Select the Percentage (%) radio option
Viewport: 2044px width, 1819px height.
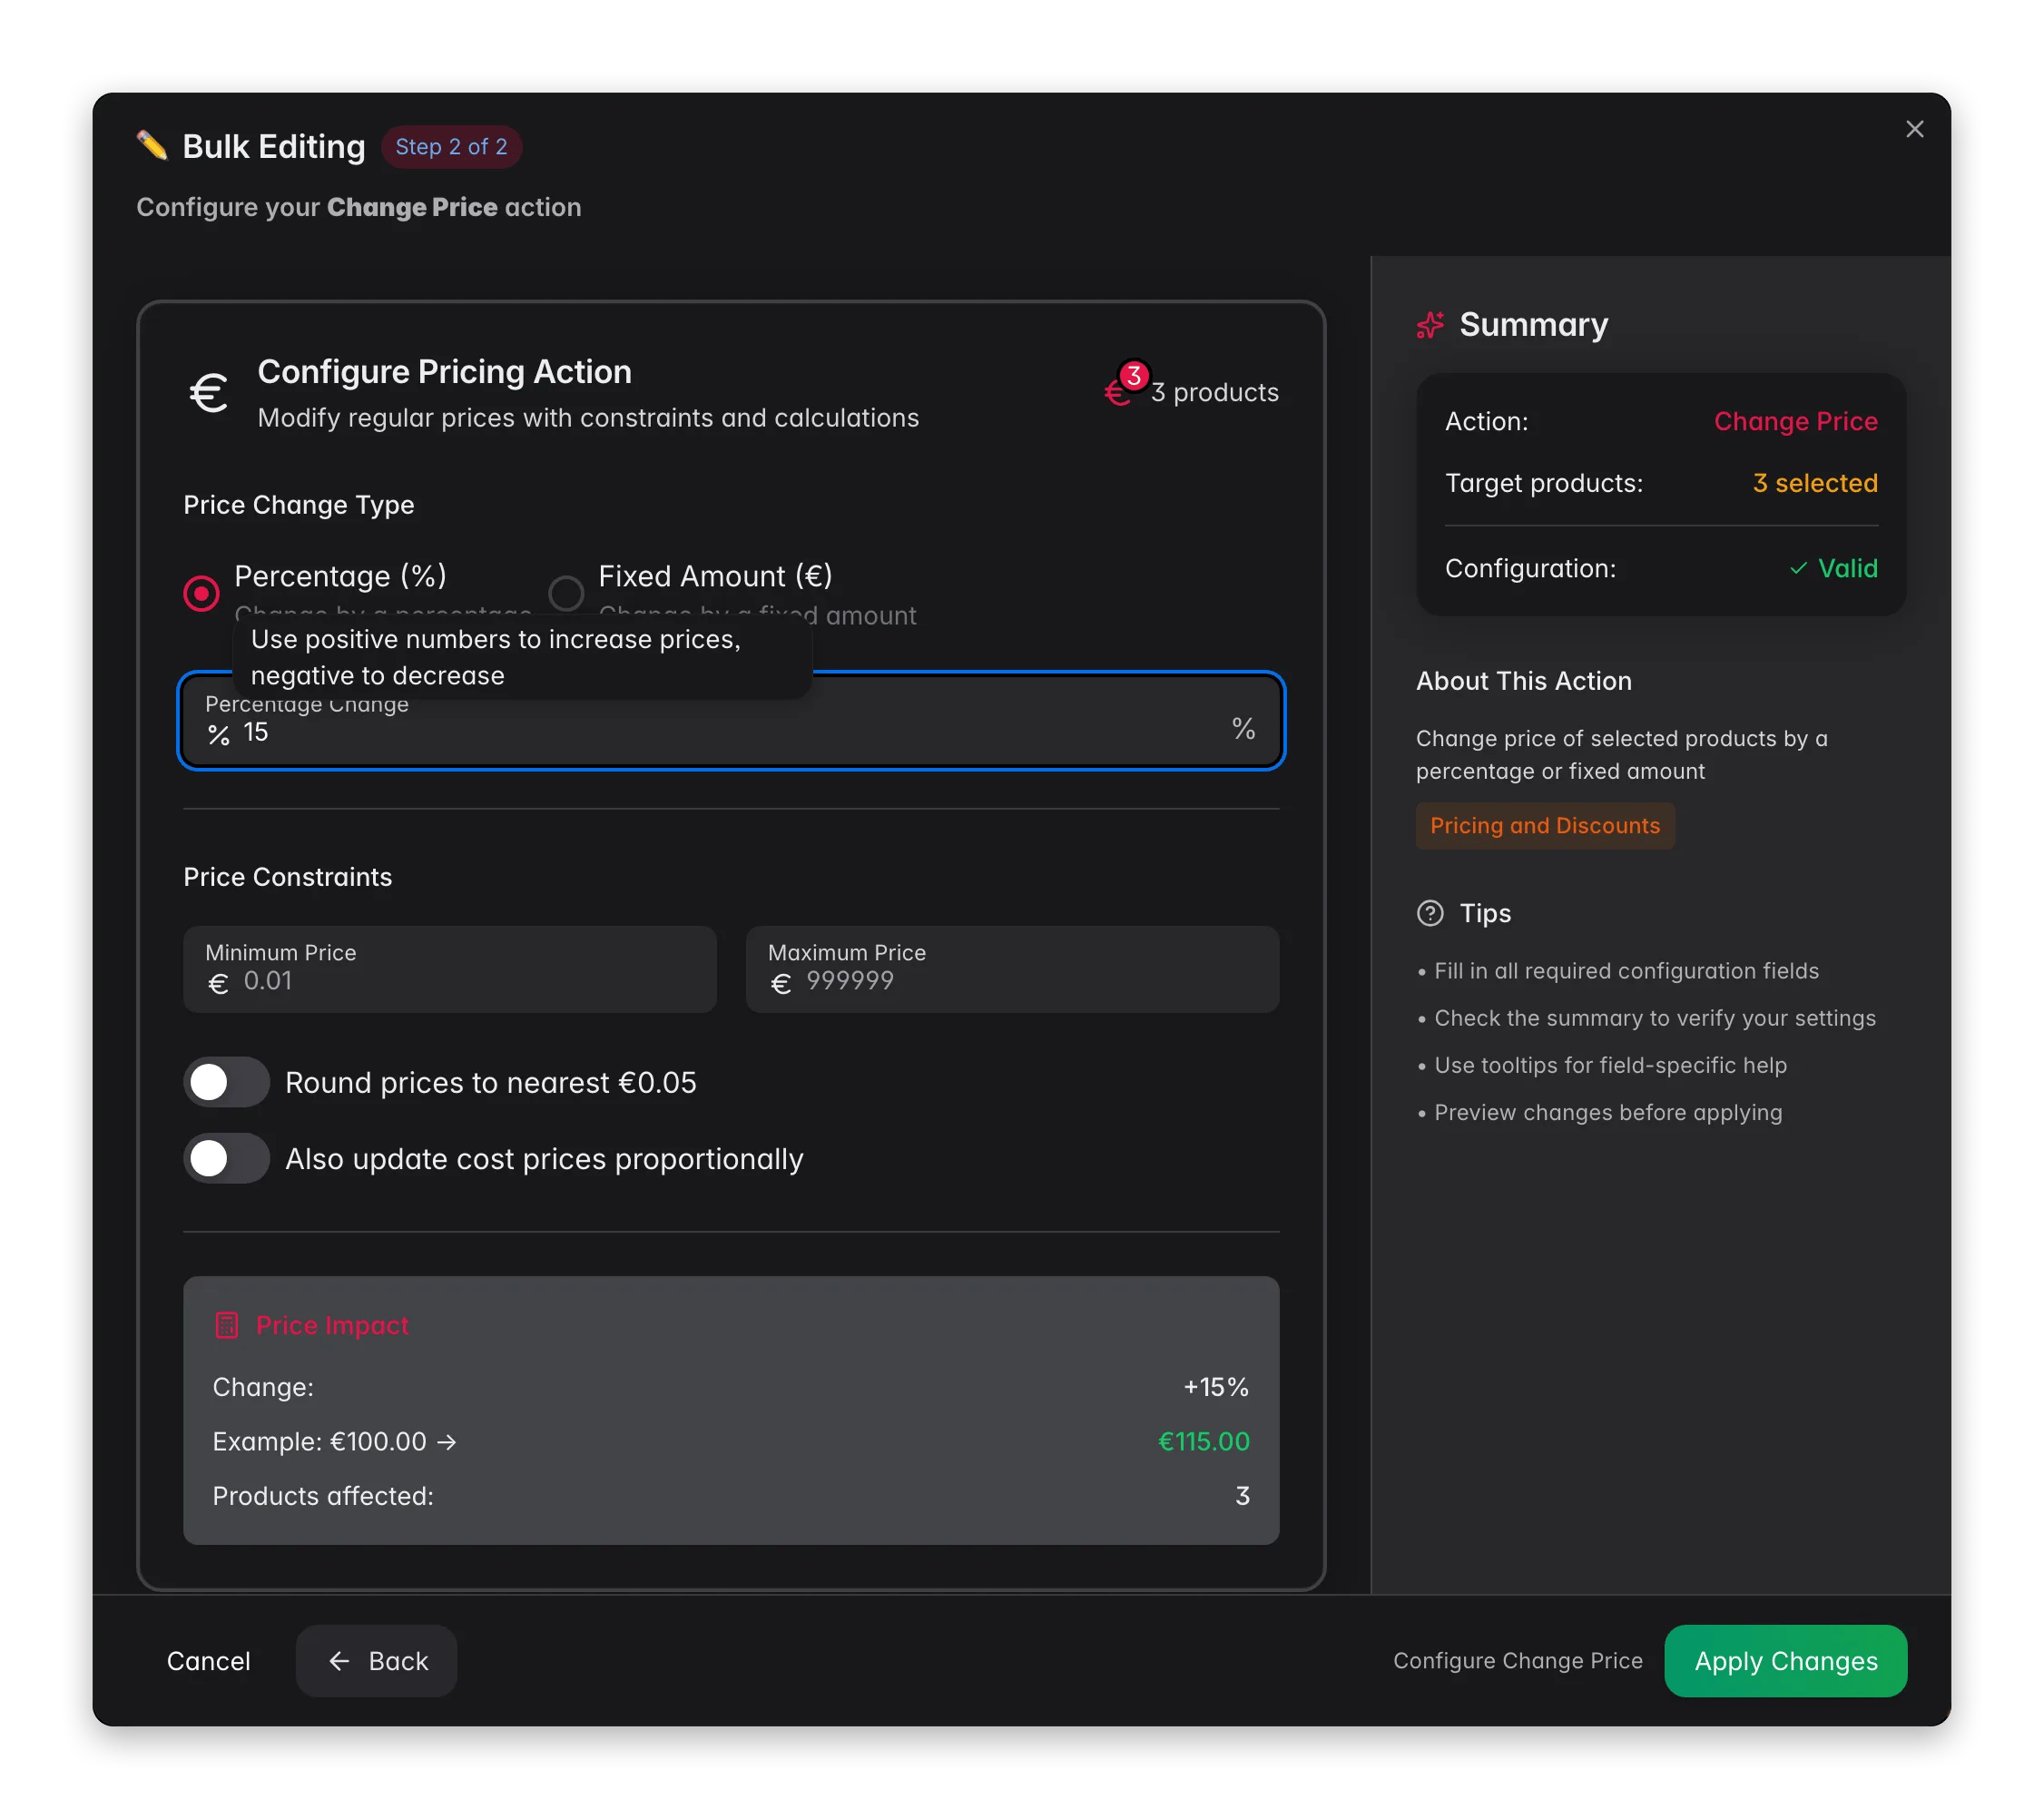201,593
